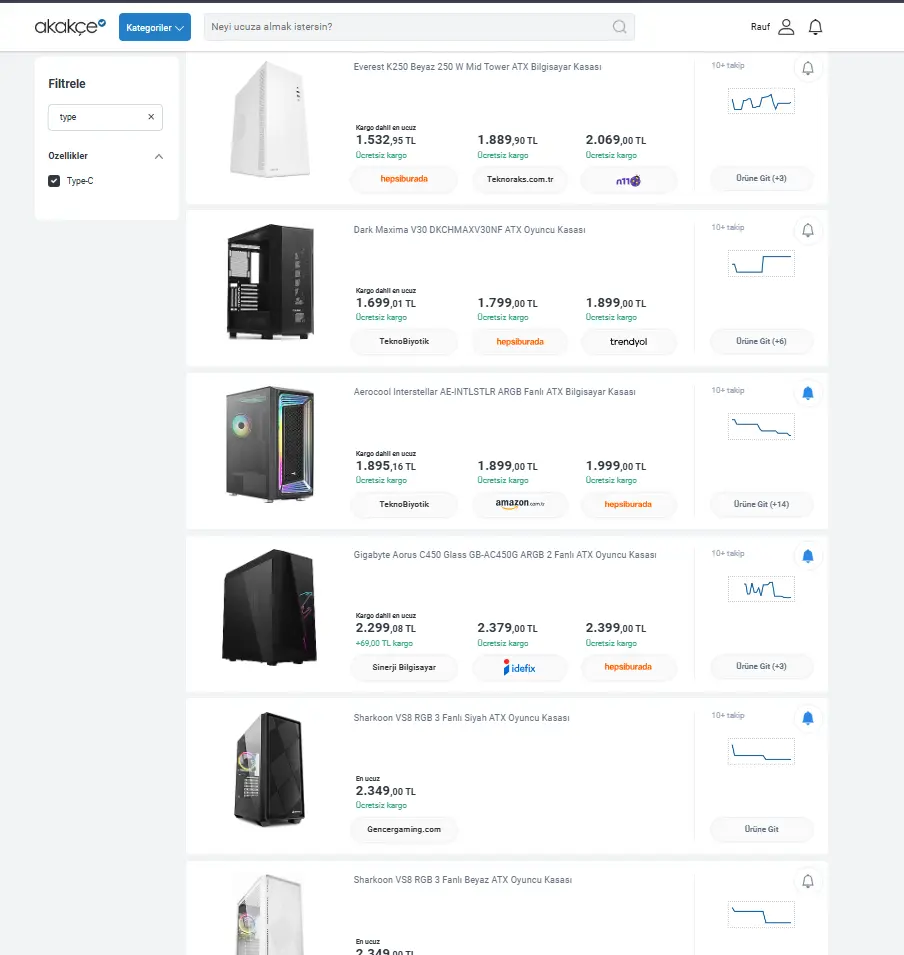Click the 2.379,00 TL idefix price
This screenshot has width=904, height=955.
click(x=507, y=629)
